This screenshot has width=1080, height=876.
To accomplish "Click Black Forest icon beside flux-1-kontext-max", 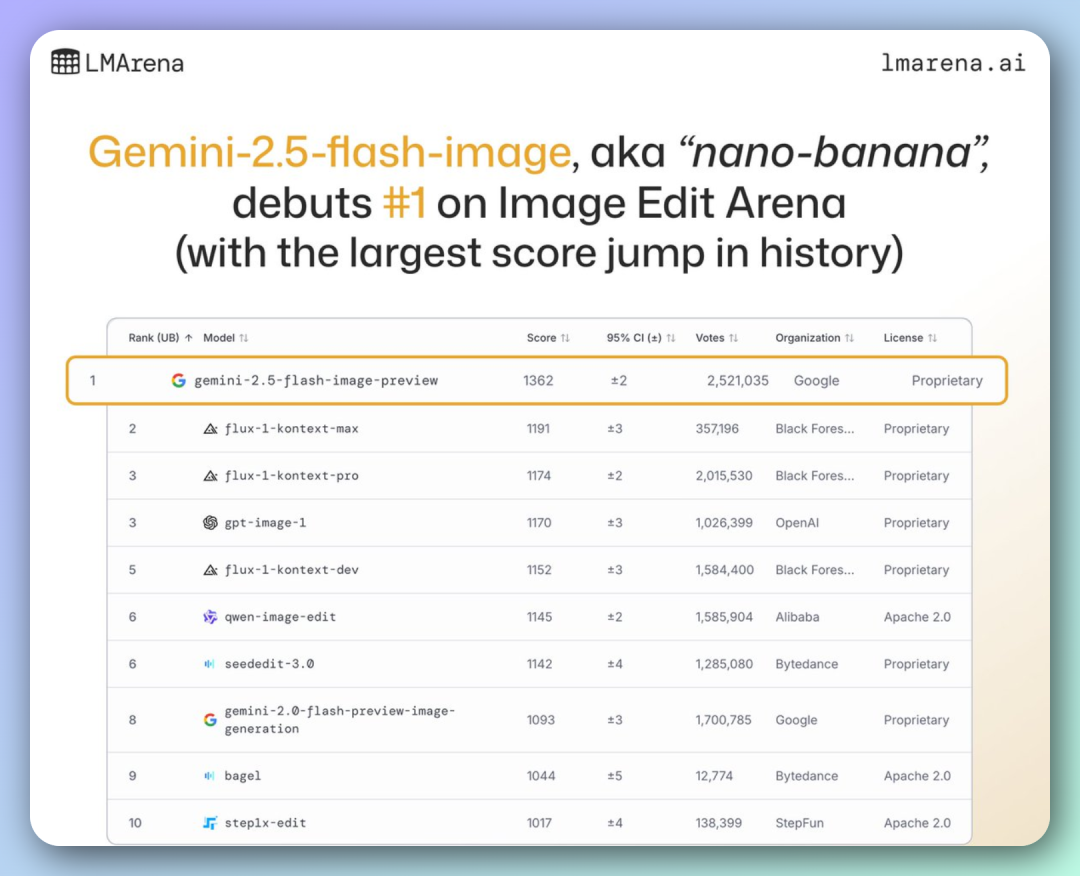I will pos(210,429).
